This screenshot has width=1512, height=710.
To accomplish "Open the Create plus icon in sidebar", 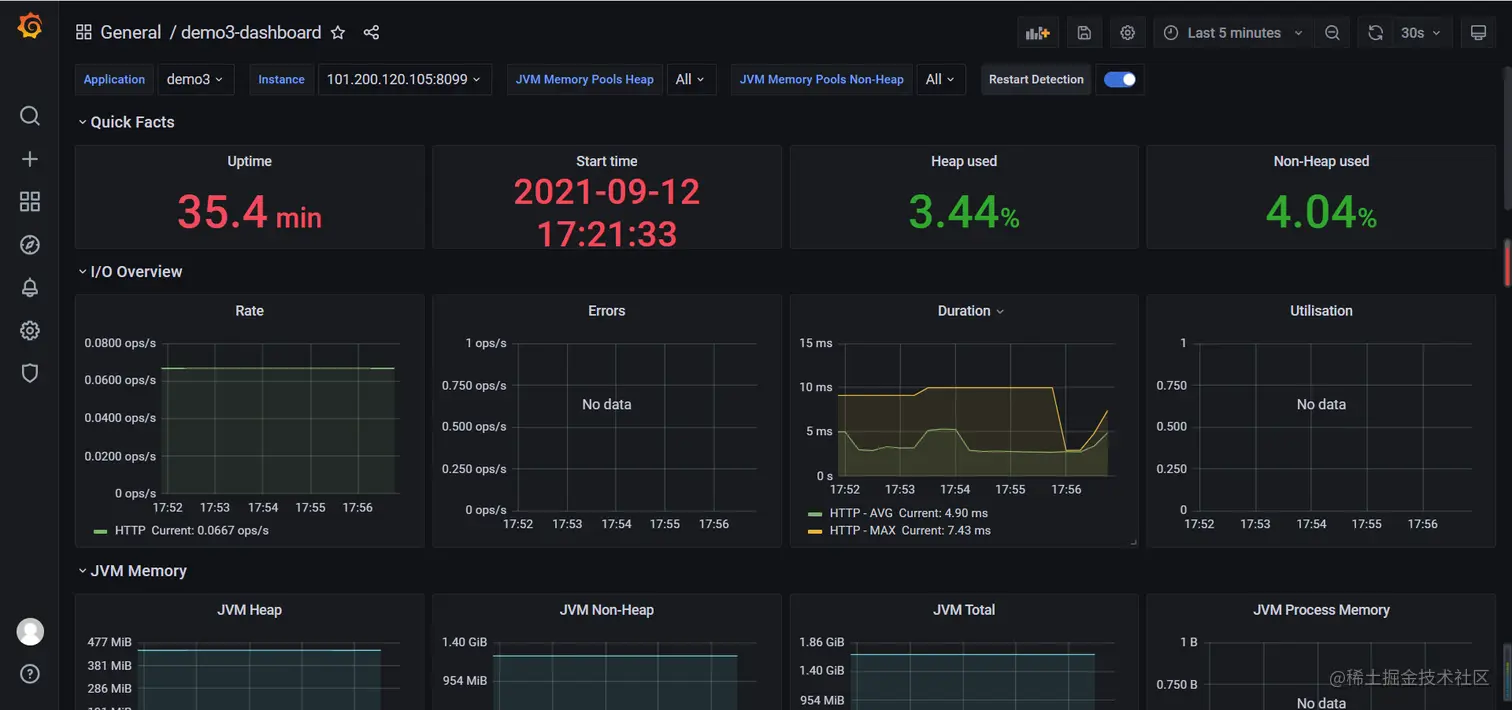I will pos(30,159).
